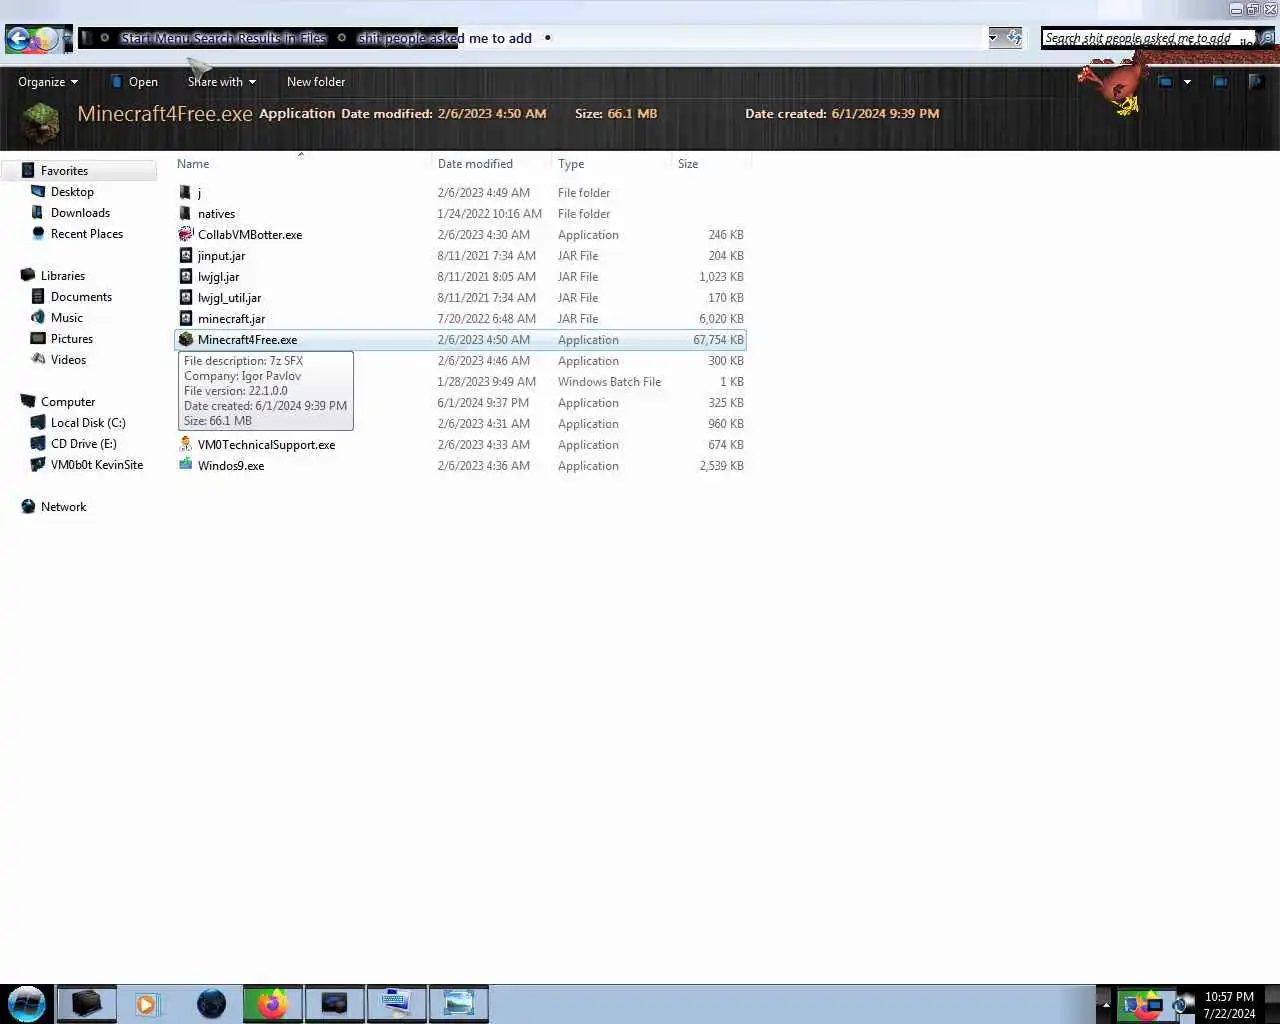Focus the search box for this folder

pos(1147,38)
